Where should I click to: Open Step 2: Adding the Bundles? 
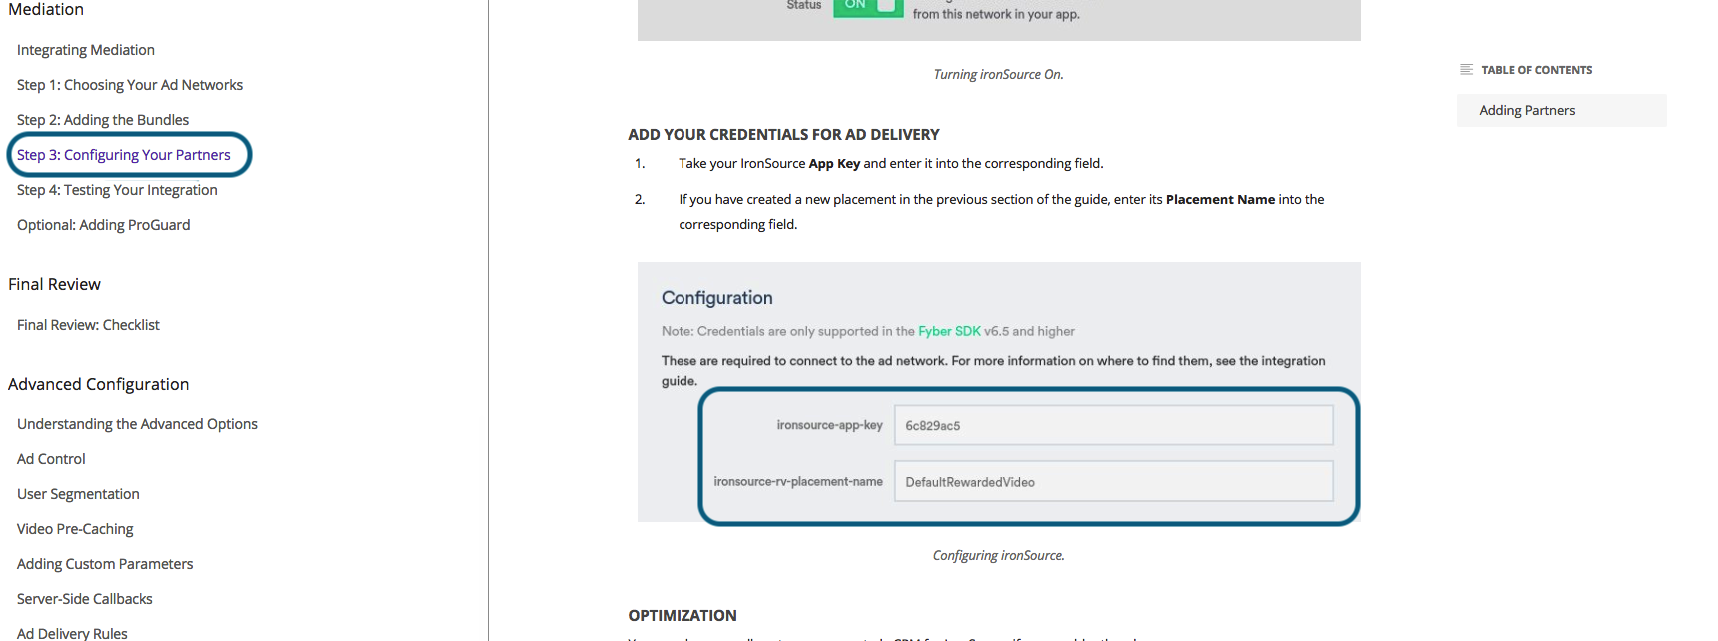tap(103, 120)
